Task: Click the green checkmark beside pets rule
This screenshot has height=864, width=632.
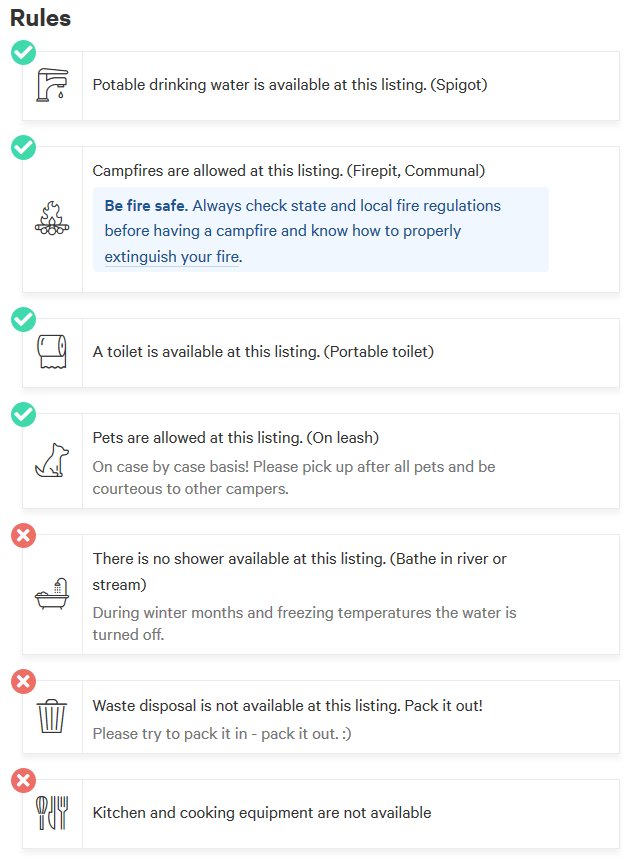Action: [x=23, y=414]
